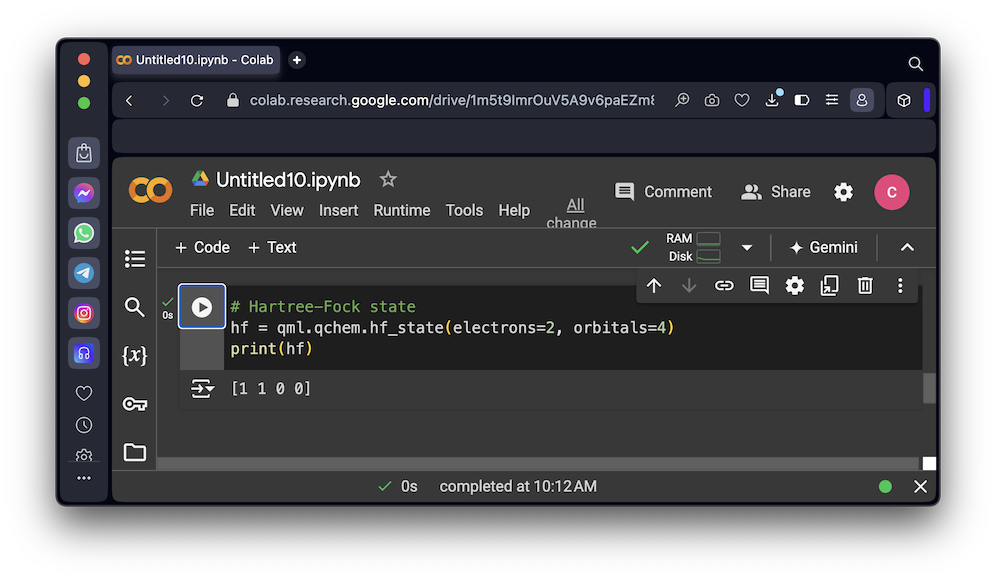Run the Hartree-Fock code cell
996x580 pixels.
202,308
